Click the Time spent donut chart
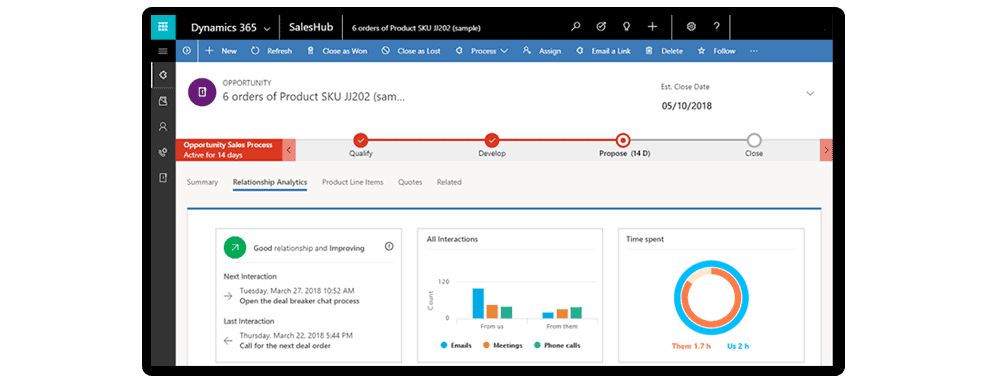This screenshot has height=386, width=1000. tap(710, 298)
